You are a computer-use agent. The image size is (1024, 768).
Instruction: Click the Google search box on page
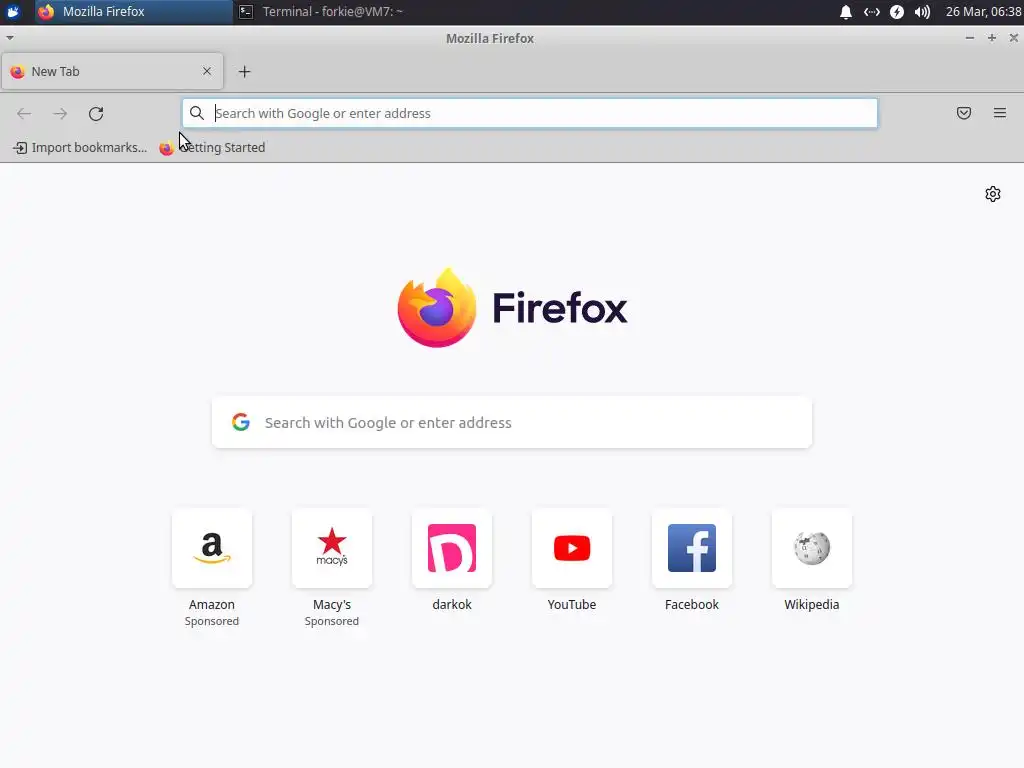click(512, 423)
